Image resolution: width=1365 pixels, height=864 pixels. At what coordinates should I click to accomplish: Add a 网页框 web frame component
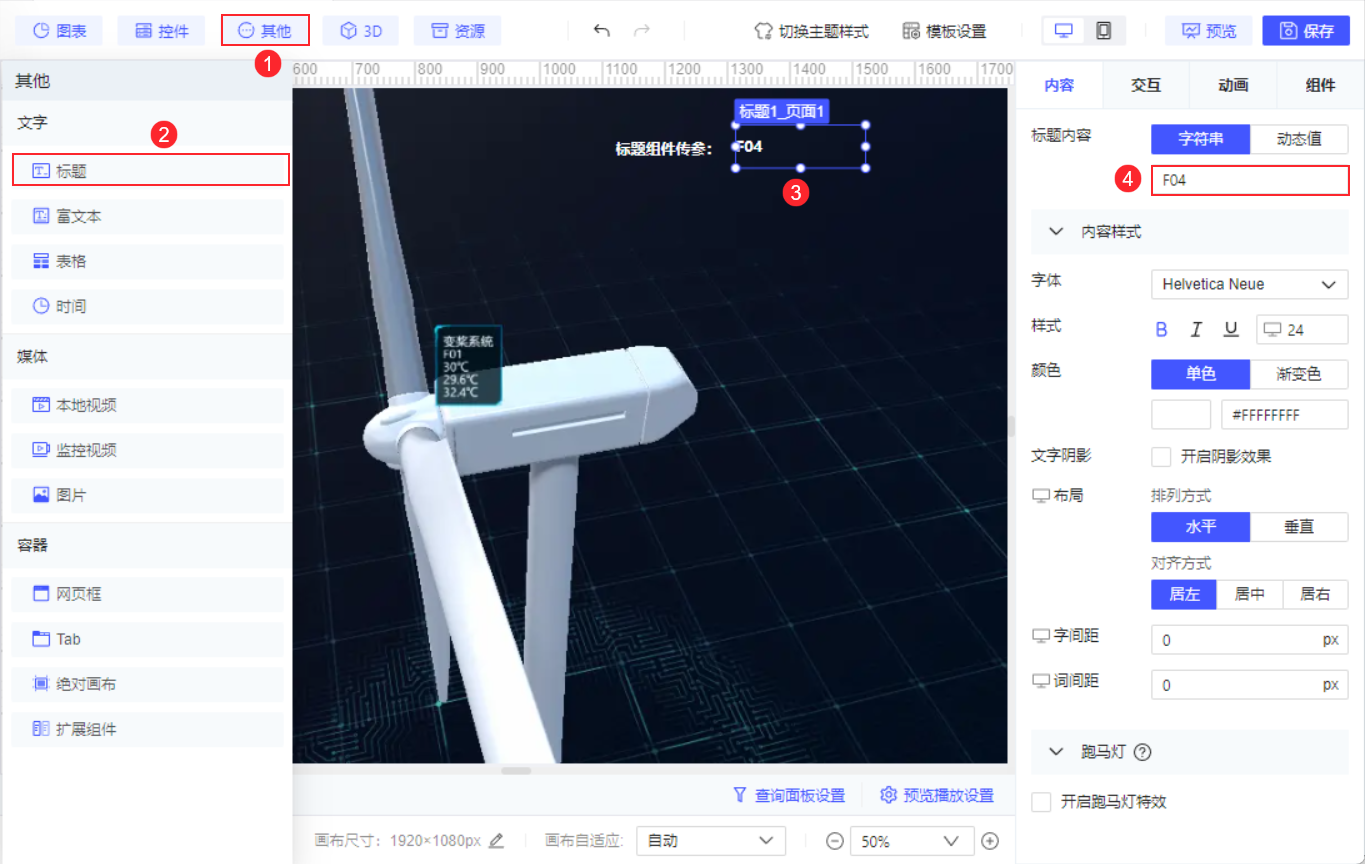148,594
